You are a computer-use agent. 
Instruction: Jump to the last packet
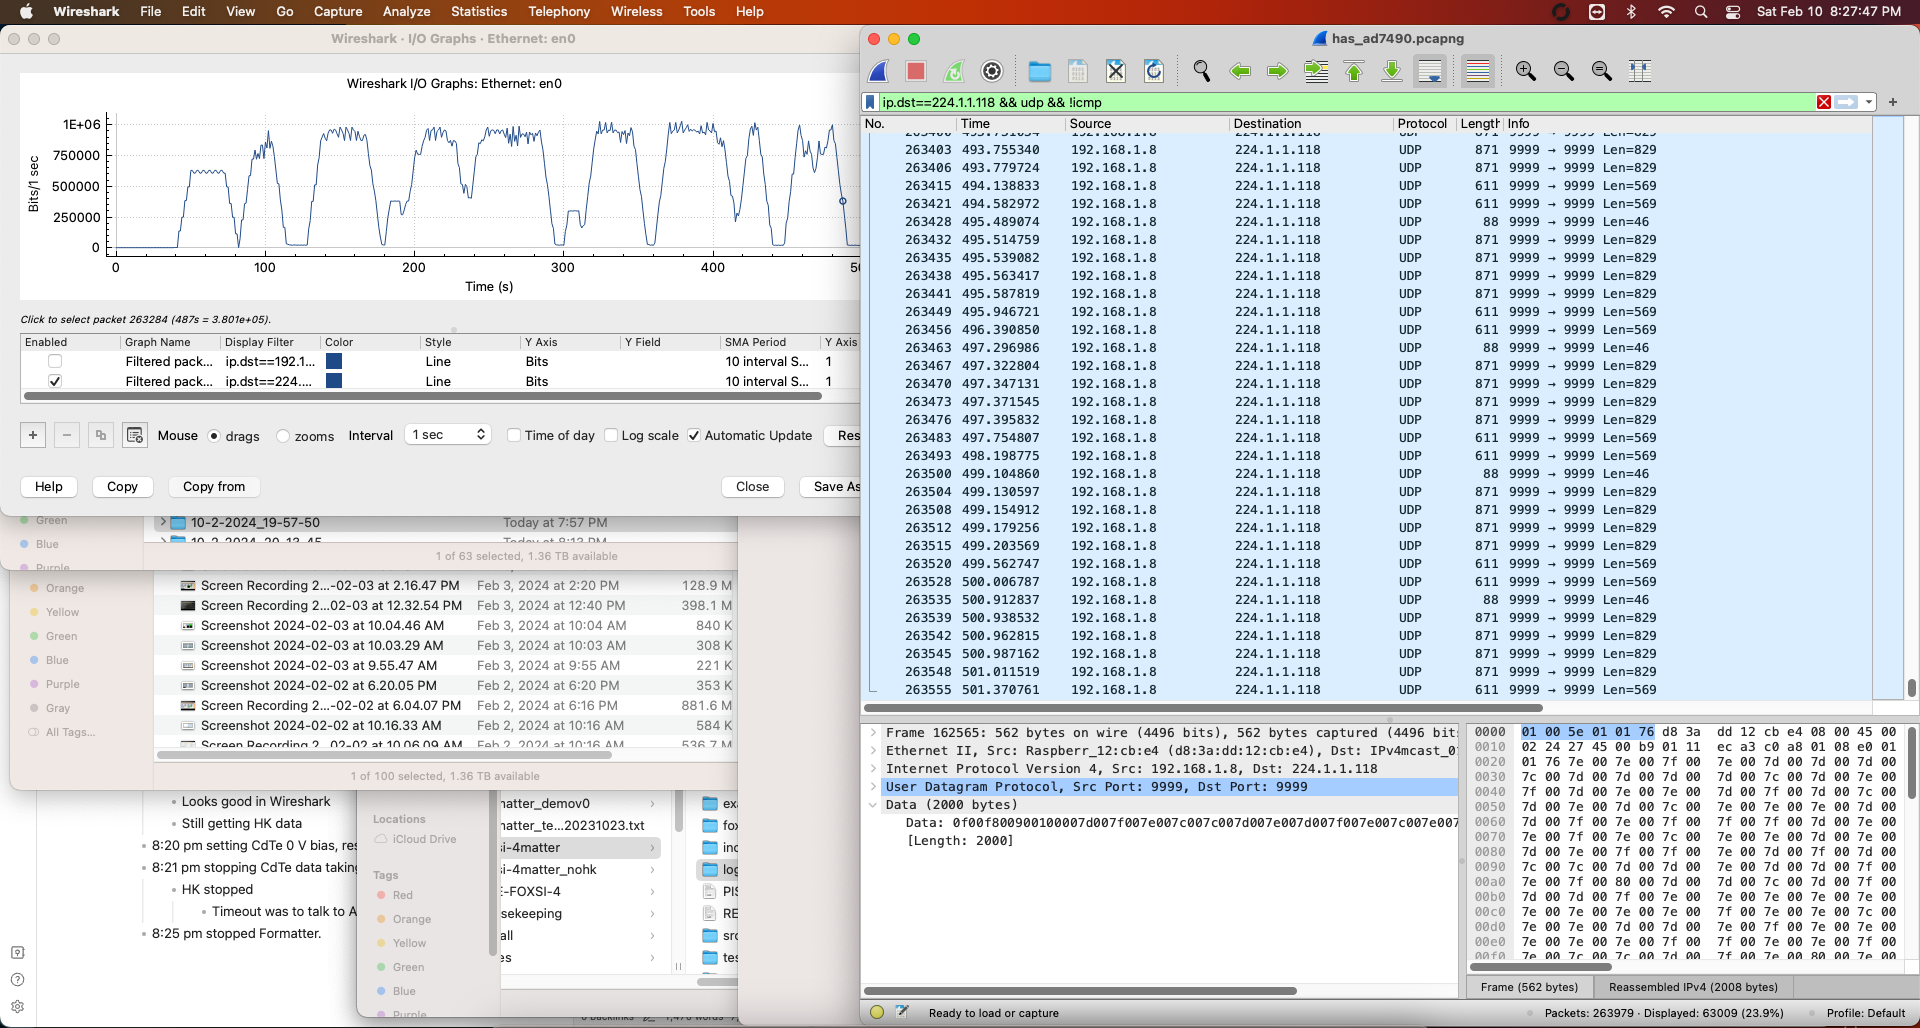pos(1392,71)
